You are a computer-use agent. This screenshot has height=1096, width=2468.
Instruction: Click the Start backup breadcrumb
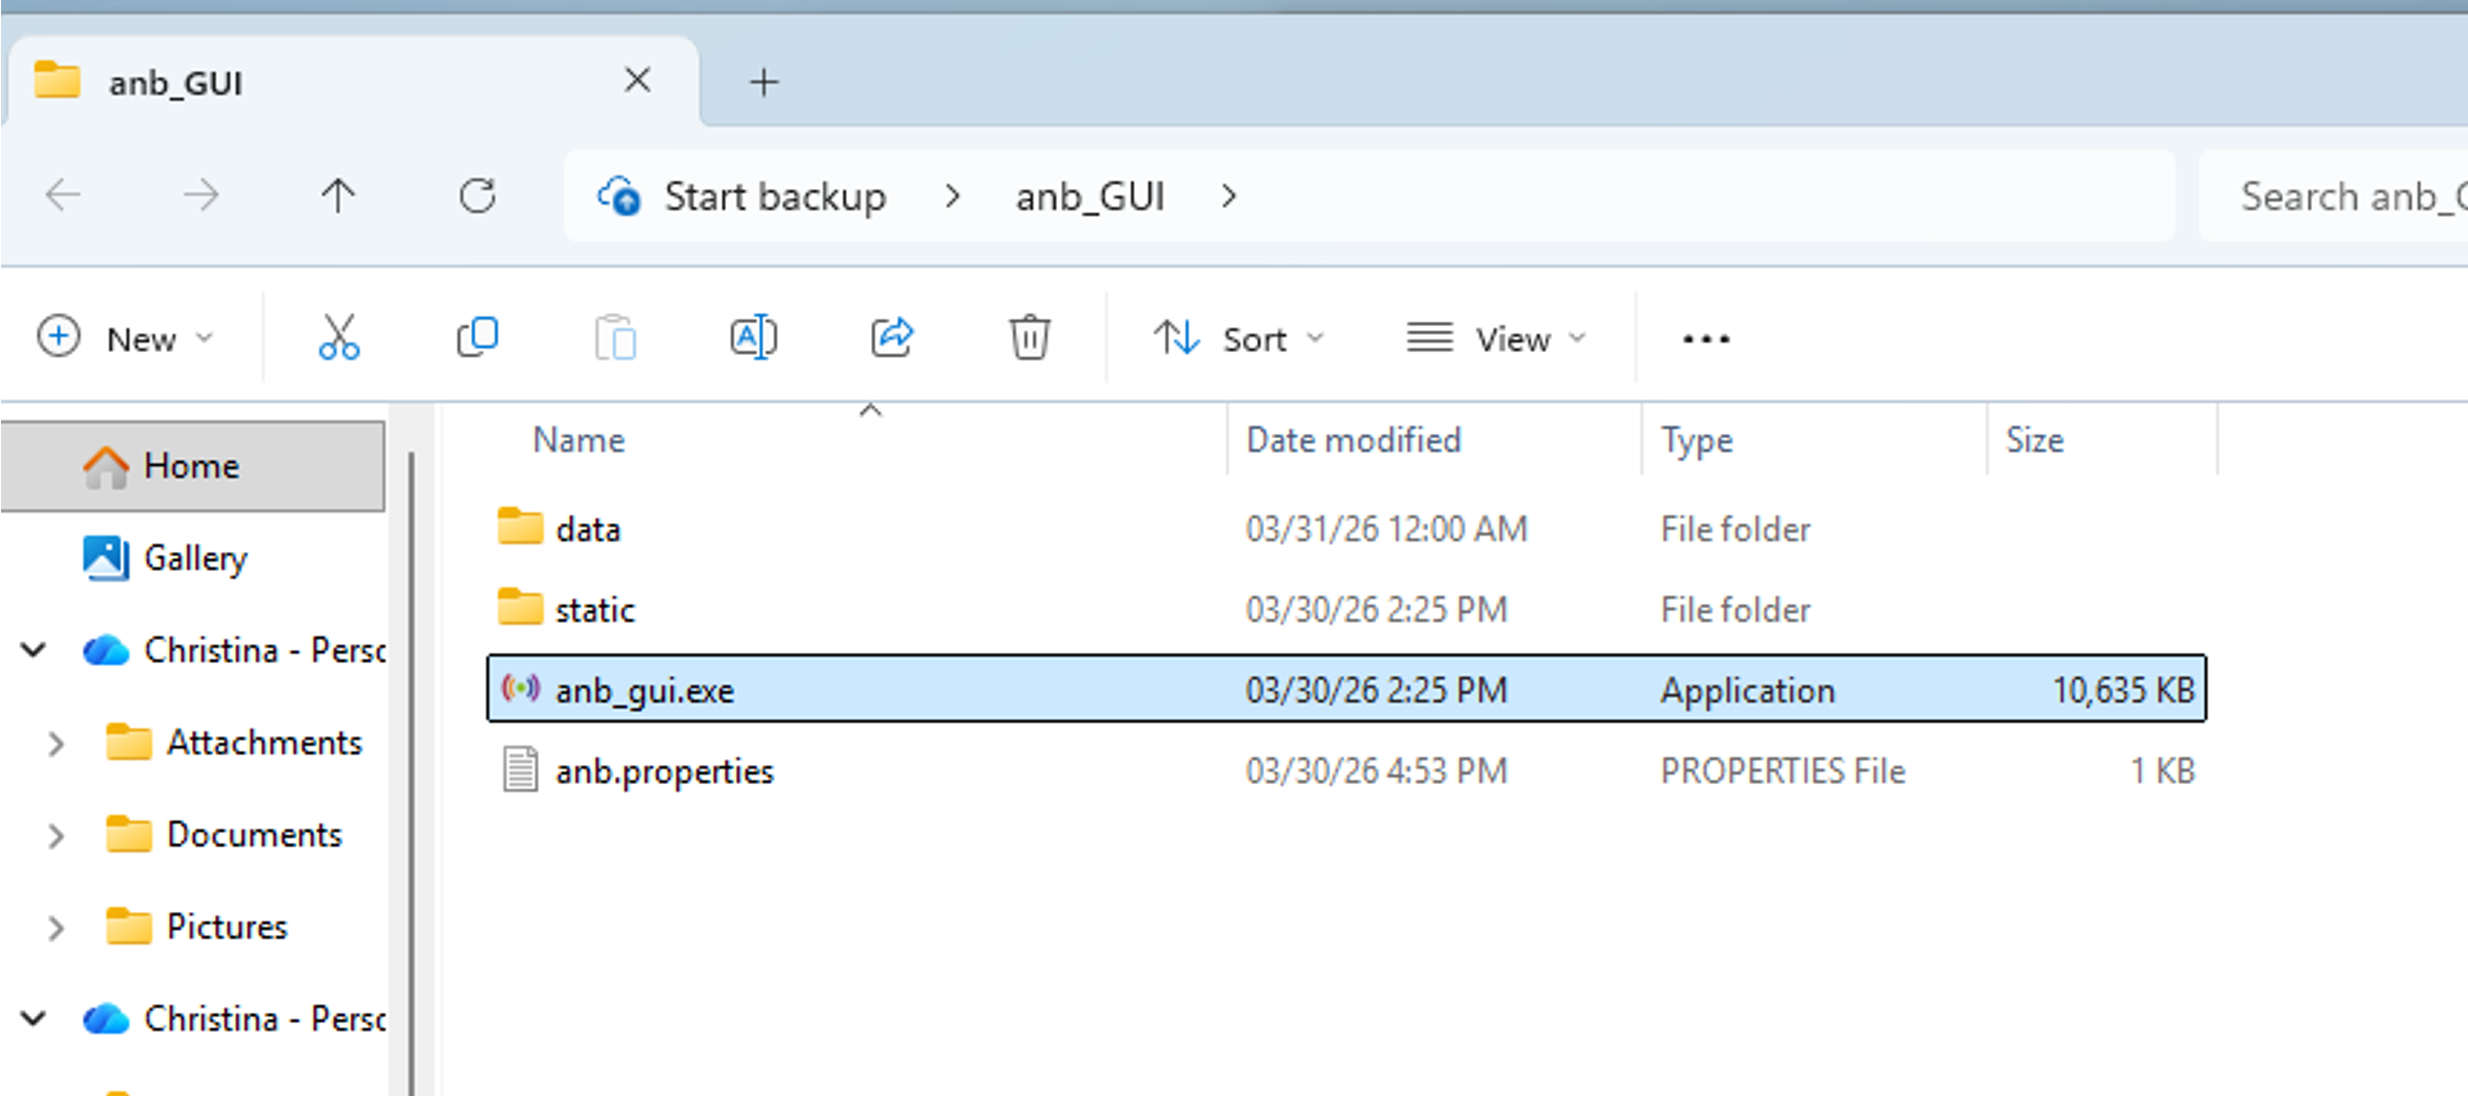click(774, 197)
